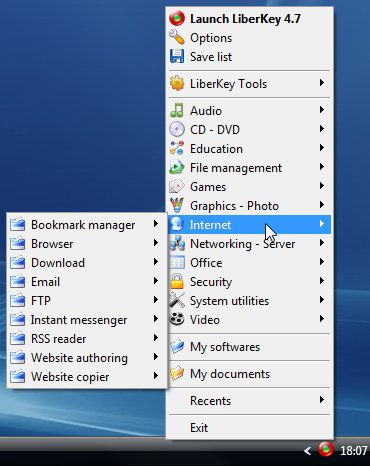Select the highlighted Internet menu item
This screenshot has width=370, height=466.
pyautogui.click(x=249, y=225)
